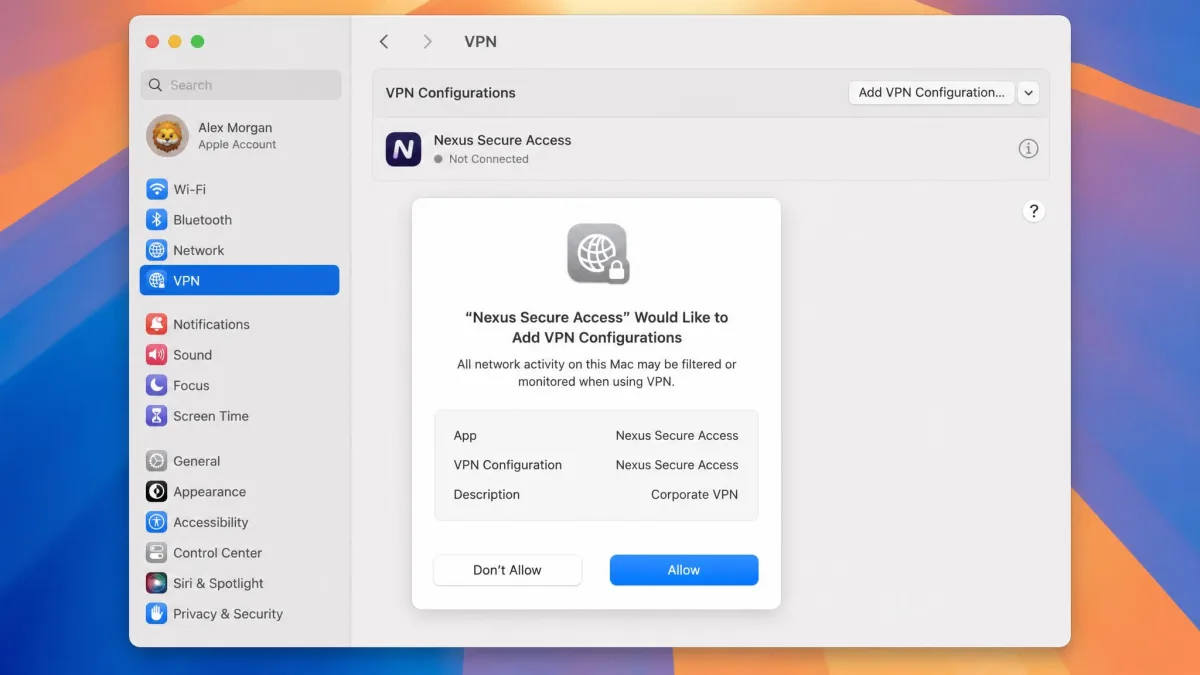Image resolution: width=1200 pixels, height=675 pixels.
Task: Click the Screen Time label
Action: (211, 416)
